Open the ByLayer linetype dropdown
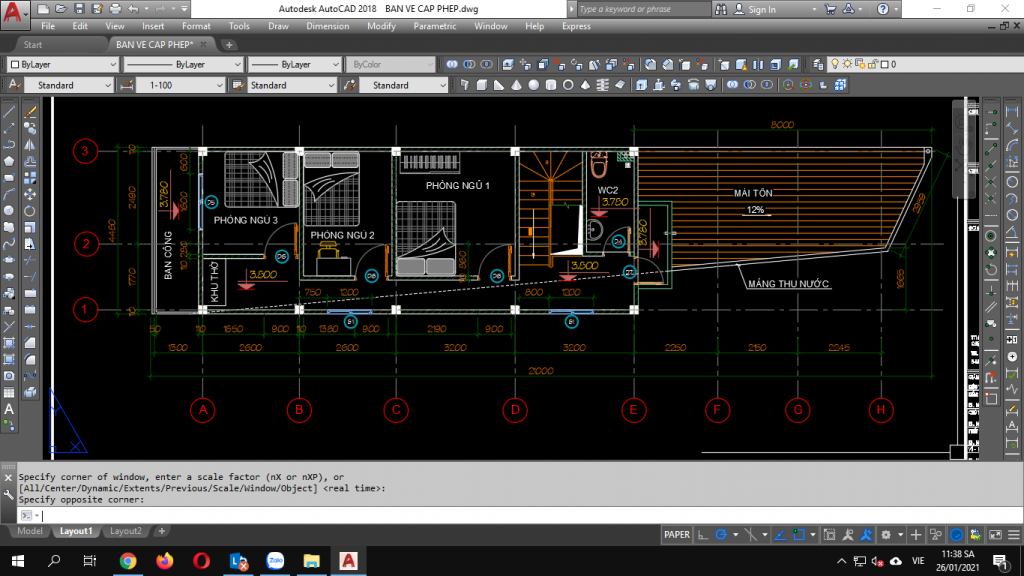Viewport: 1024px width, 576px height. click(183, 65)
